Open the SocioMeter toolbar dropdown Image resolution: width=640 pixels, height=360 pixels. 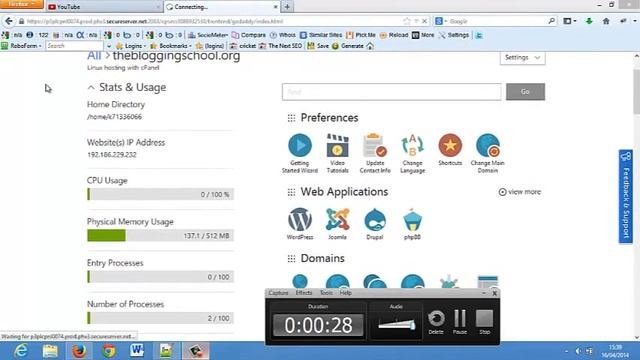(x=208, y=35)
